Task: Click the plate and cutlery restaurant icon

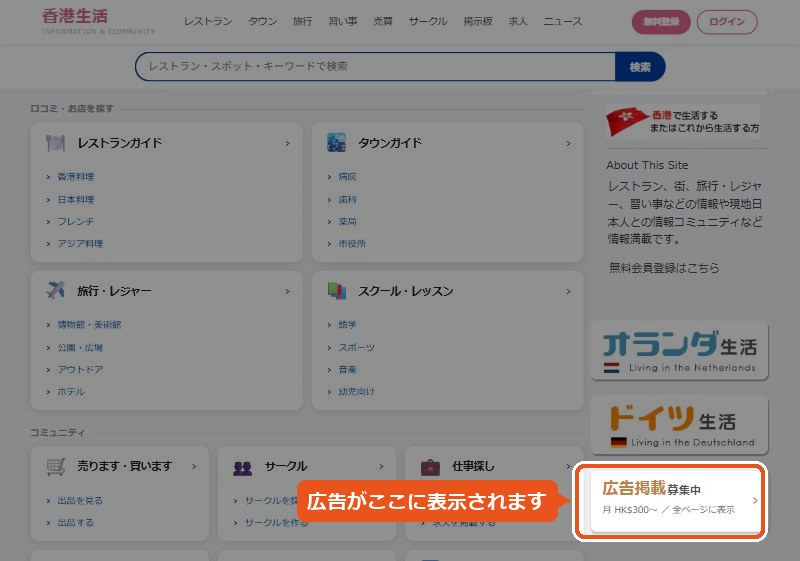Action: pos(56,143)
